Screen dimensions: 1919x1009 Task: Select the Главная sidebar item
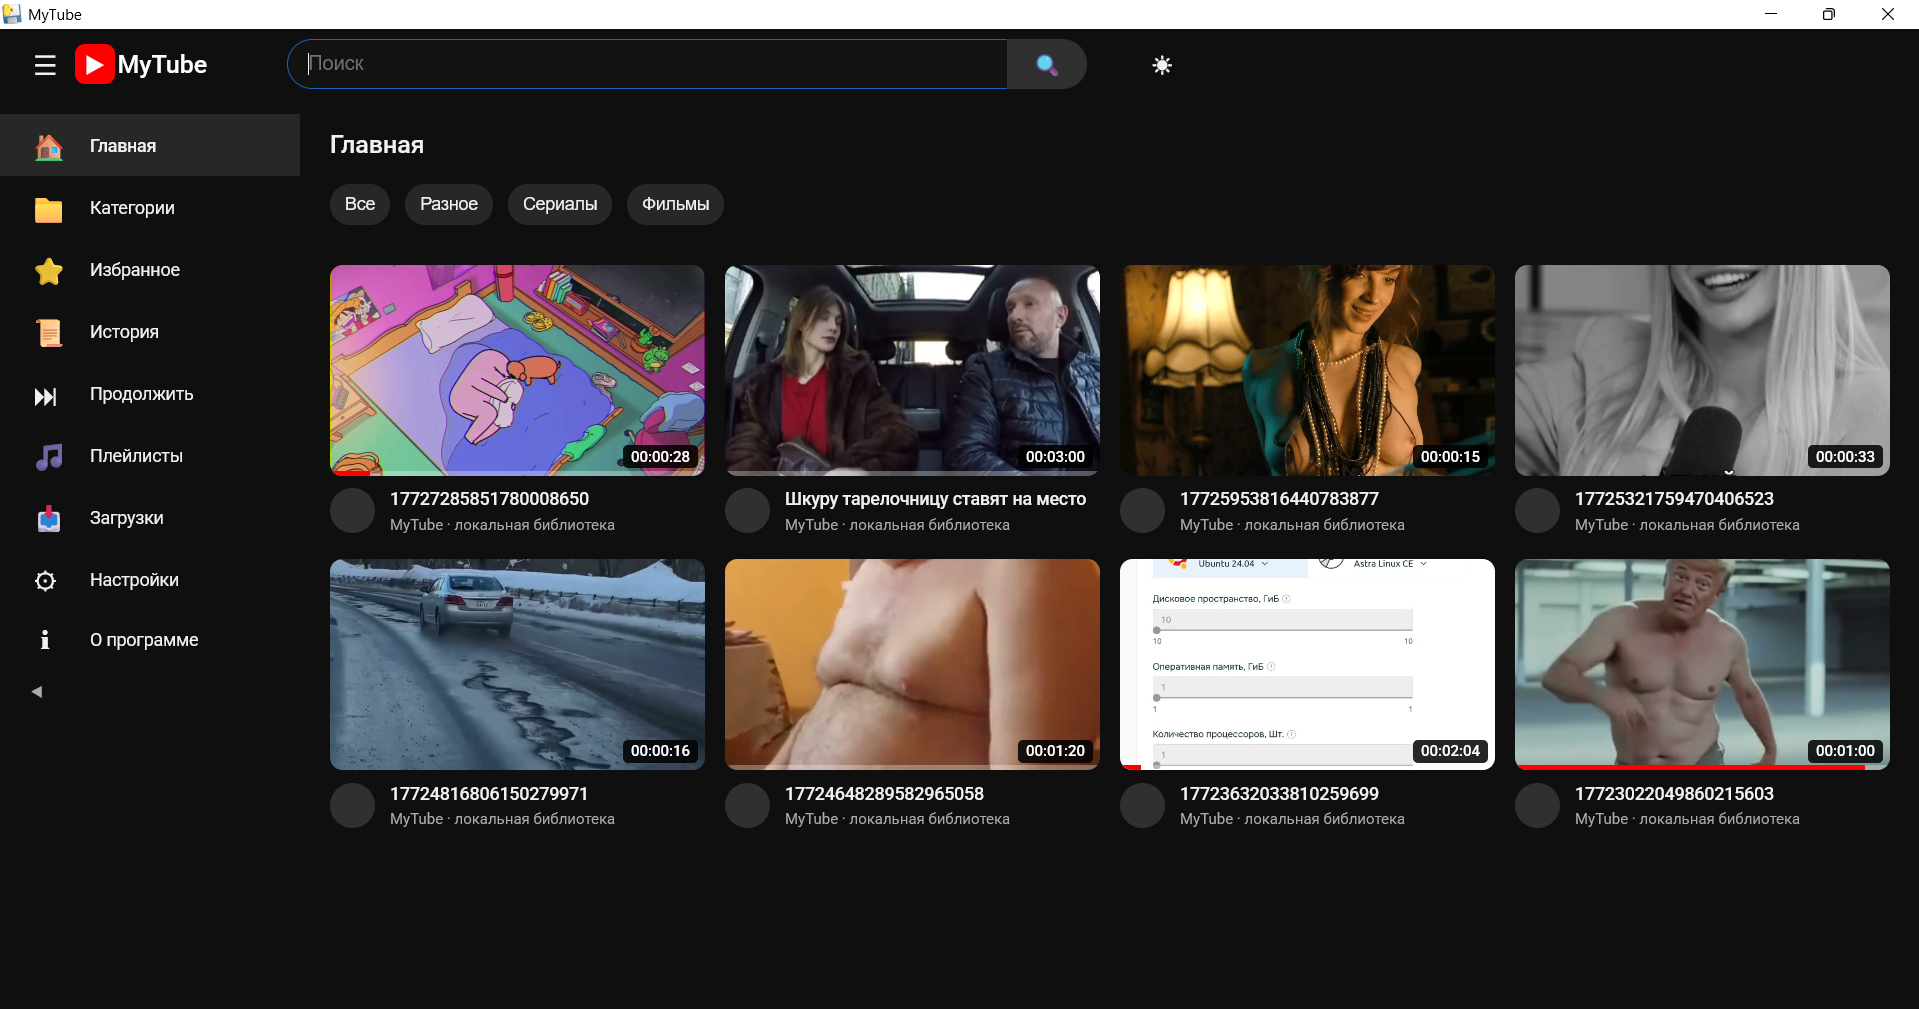[x=123, y=146]
